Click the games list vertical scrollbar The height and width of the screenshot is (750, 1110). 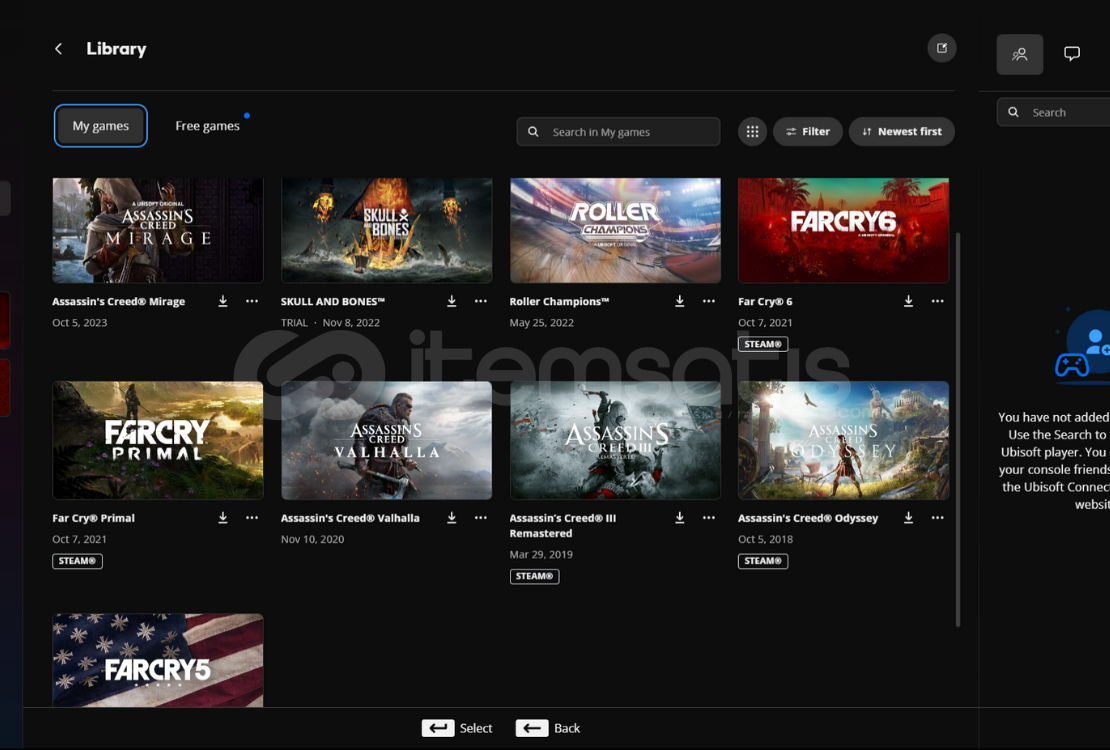pyautogui.click(x=959, y=429)
